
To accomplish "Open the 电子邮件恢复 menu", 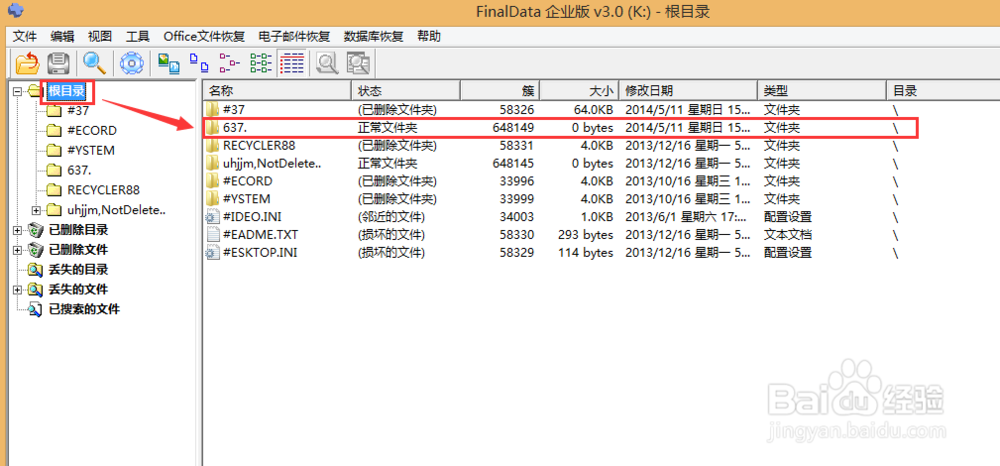I will pyautogui.click(x=295, y=36).
